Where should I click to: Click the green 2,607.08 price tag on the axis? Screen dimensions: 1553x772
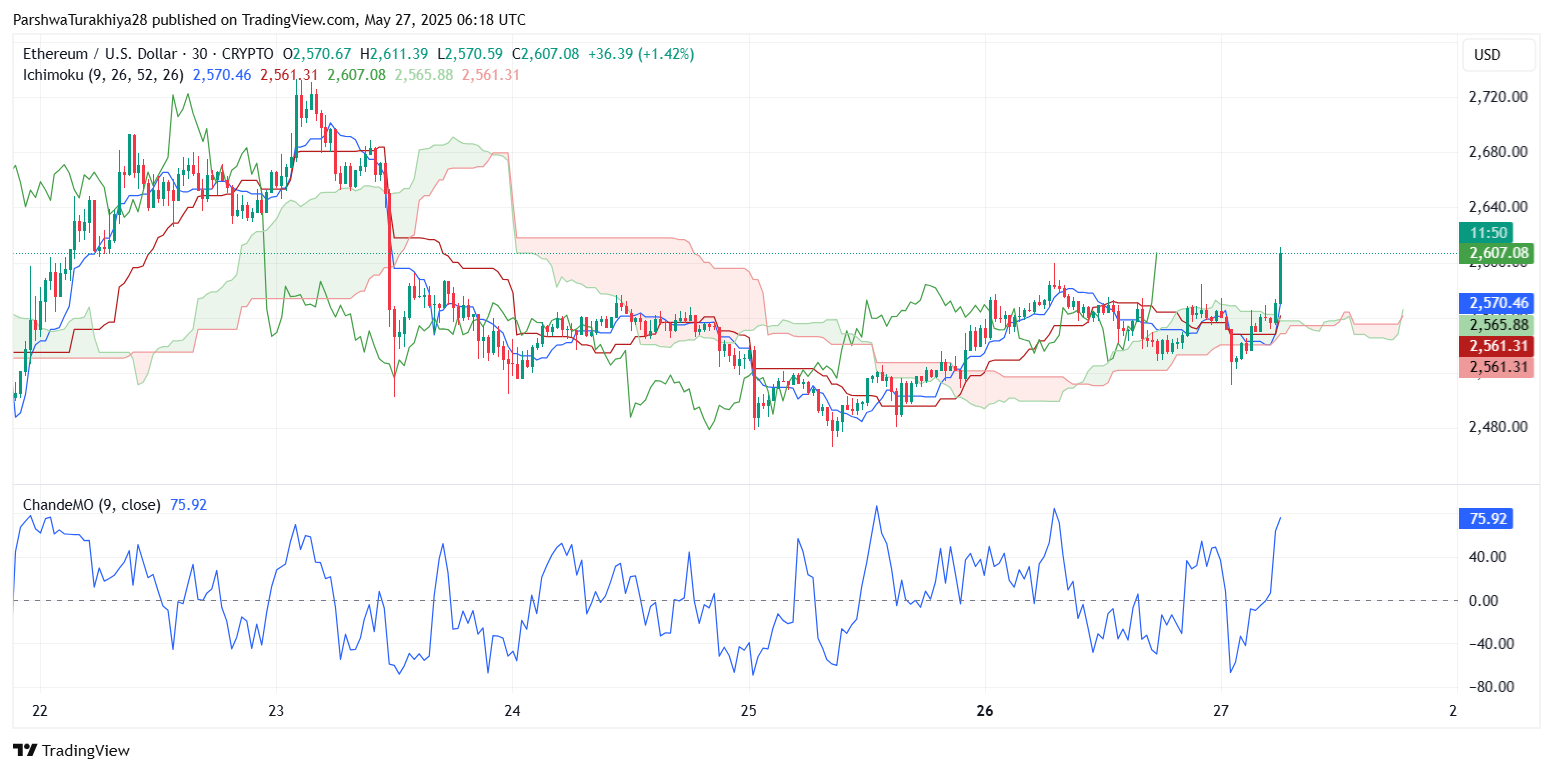1485,253
